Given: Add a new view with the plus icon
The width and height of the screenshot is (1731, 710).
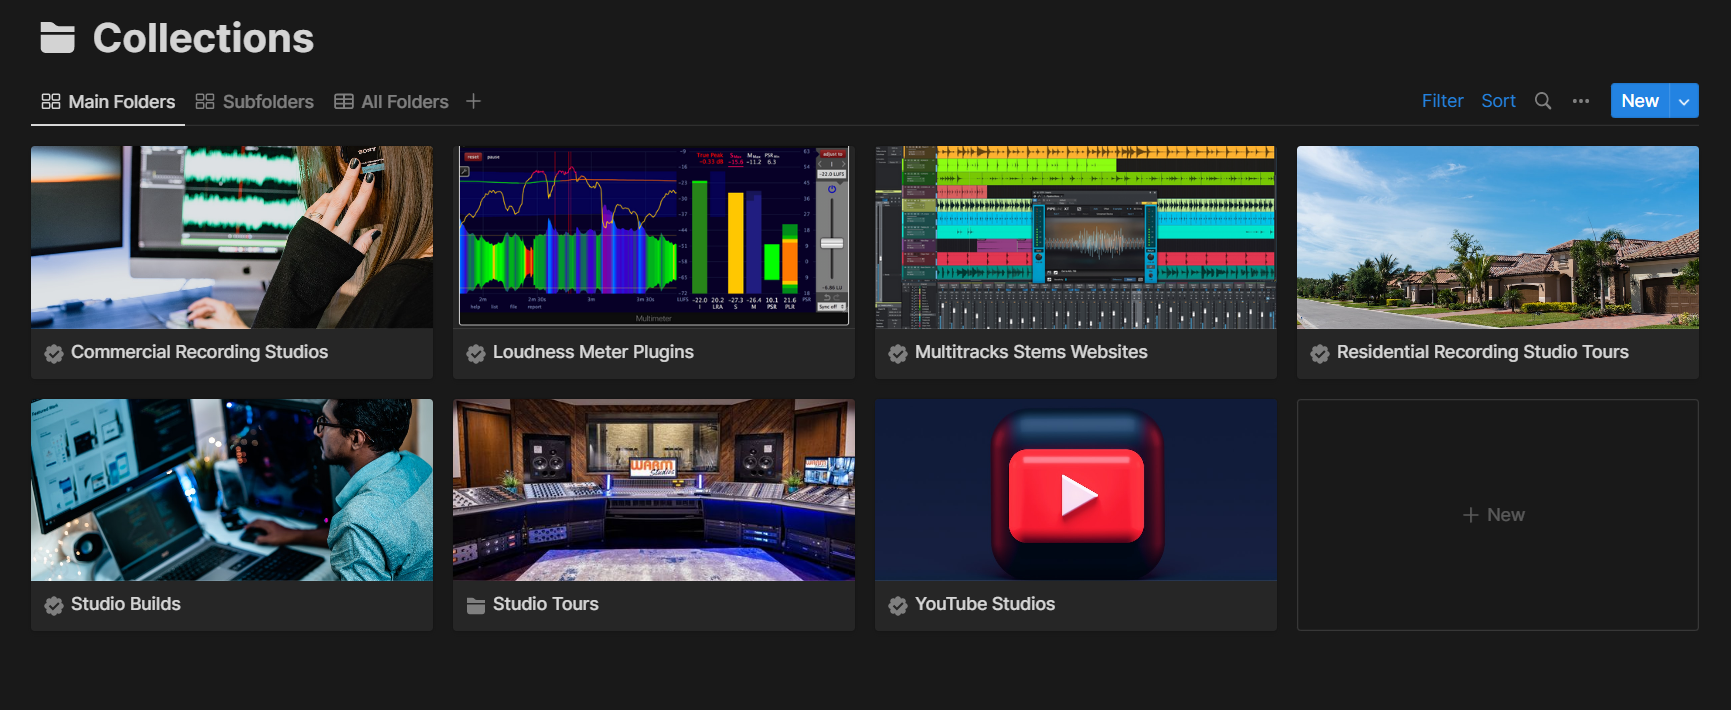Looking at the screenshot, I should point(473,101).
